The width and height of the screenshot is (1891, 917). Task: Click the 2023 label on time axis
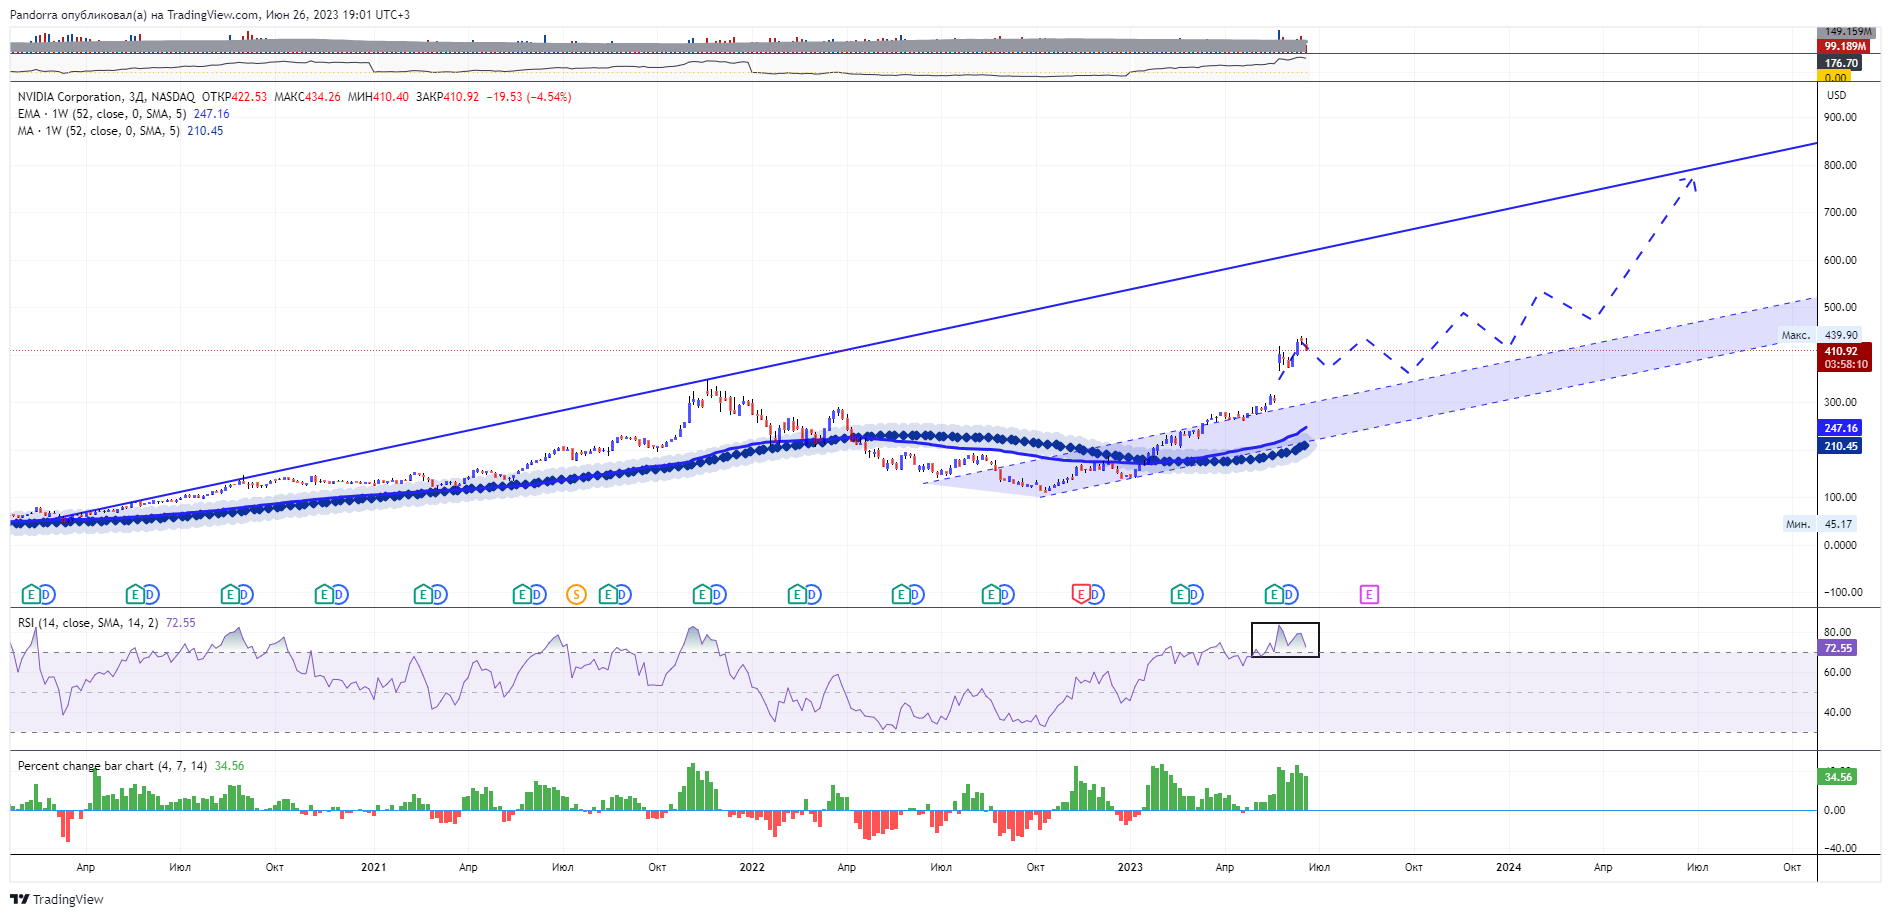(1130, 867)
